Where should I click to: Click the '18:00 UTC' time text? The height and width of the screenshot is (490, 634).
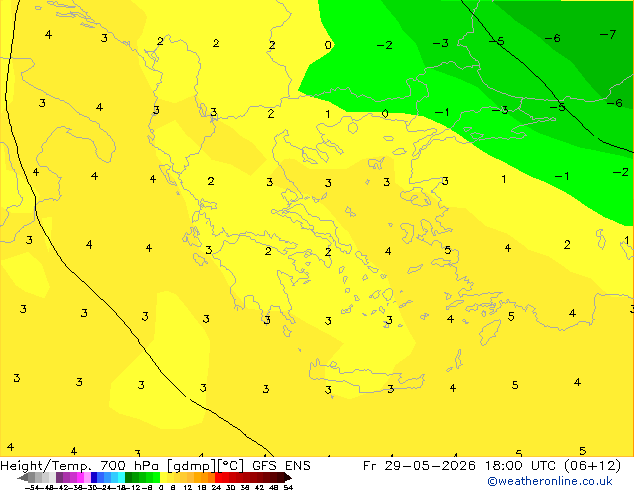point(522,466)
